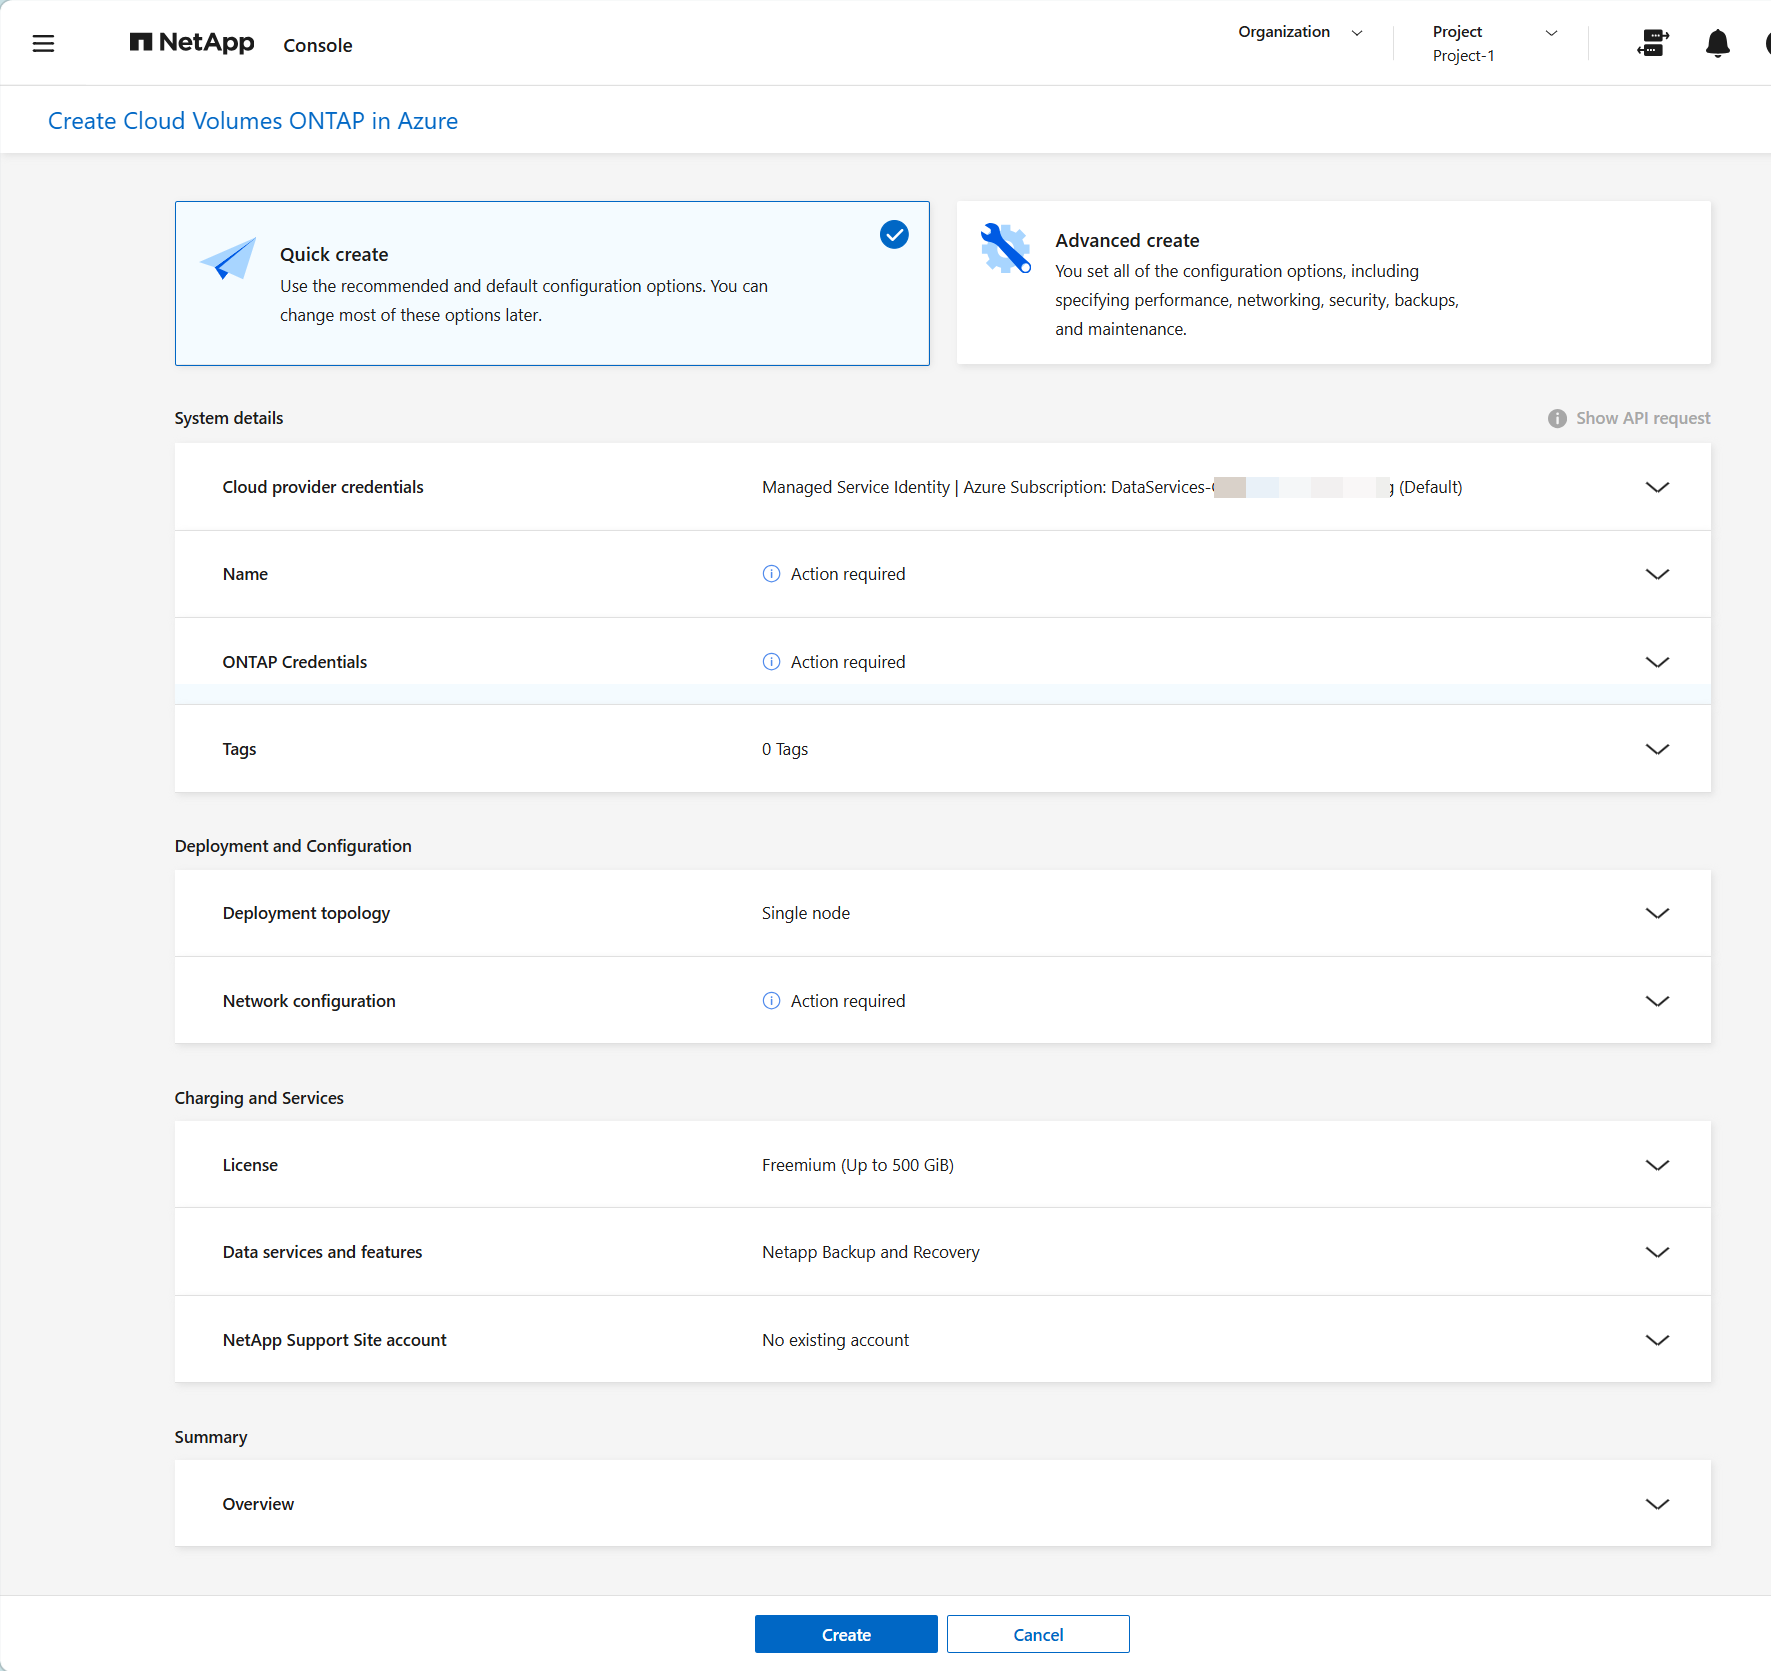Expand NetApp Support Site account chevron
This screenshot has height=1671, width=1771.
[x=1657, y=1340]
